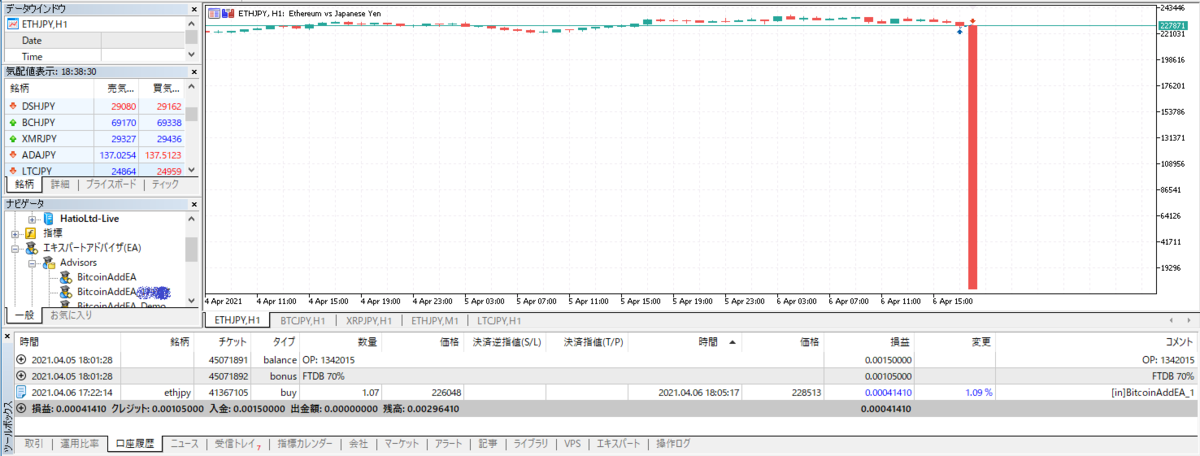This screenshot has height=456, width=1200.
Task: Click the 銘柄 column header in market watch
Action: [20, 88]
